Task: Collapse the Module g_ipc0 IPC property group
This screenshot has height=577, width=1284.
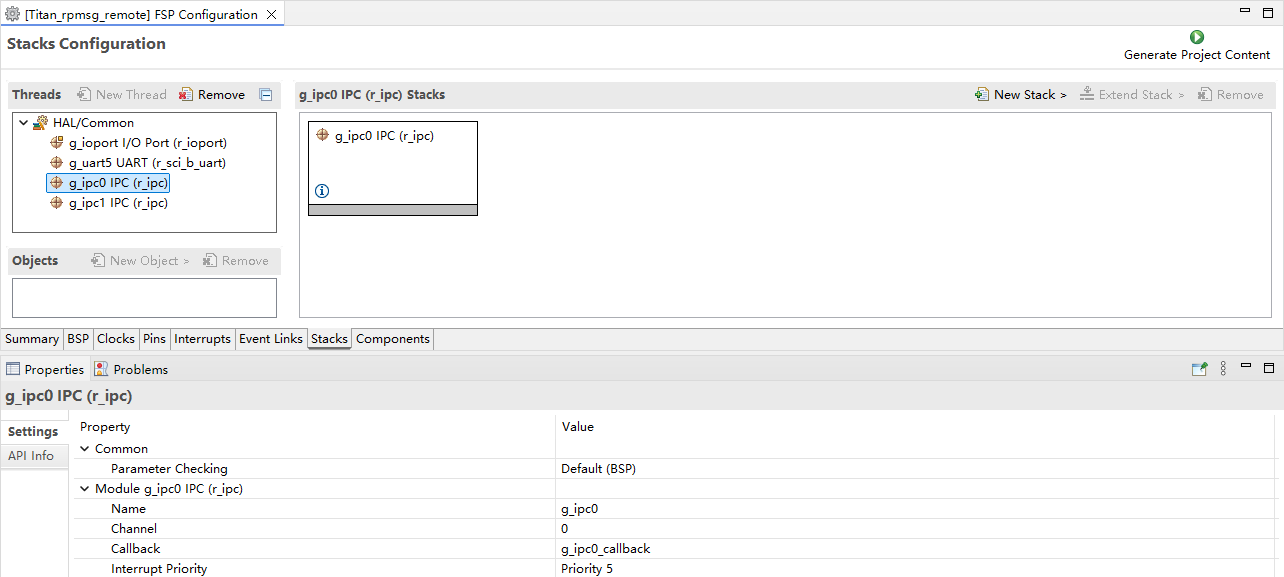Action: (85, 489)
